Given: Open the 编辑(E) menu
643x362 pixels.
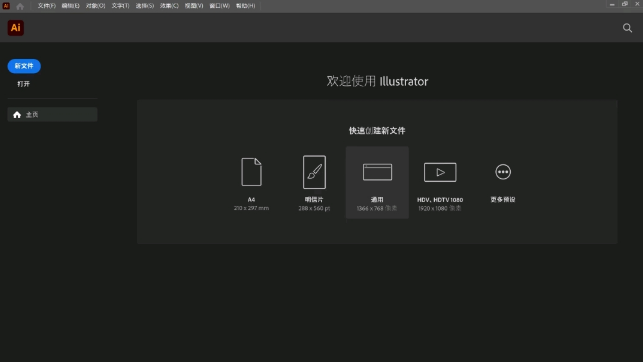Looking at the screenshot, I should [x=70, y=6].
